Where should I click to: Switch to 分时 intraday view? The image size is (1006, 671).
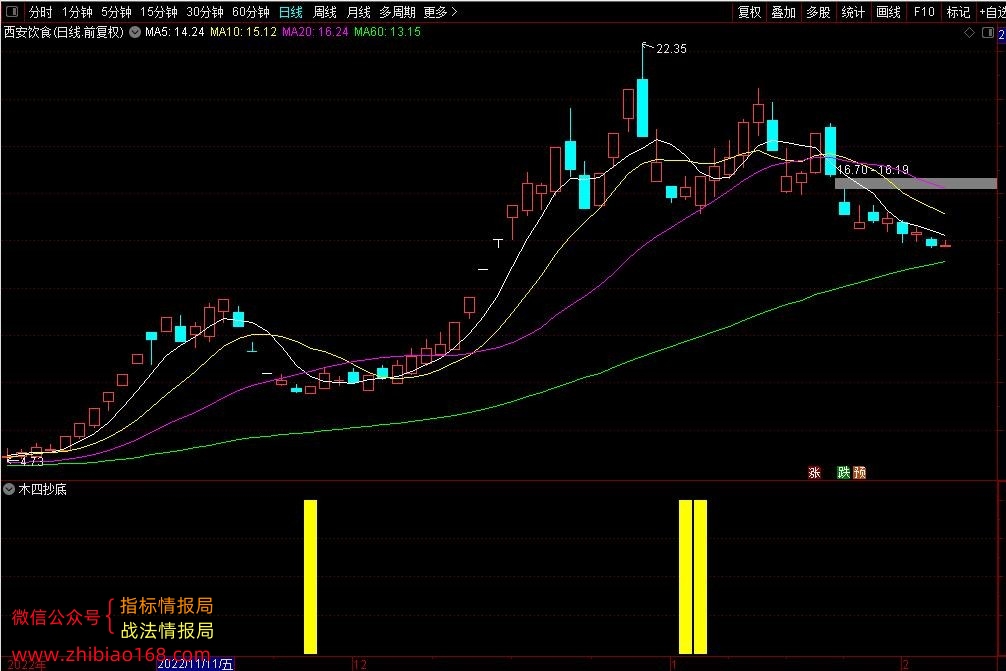40,12
